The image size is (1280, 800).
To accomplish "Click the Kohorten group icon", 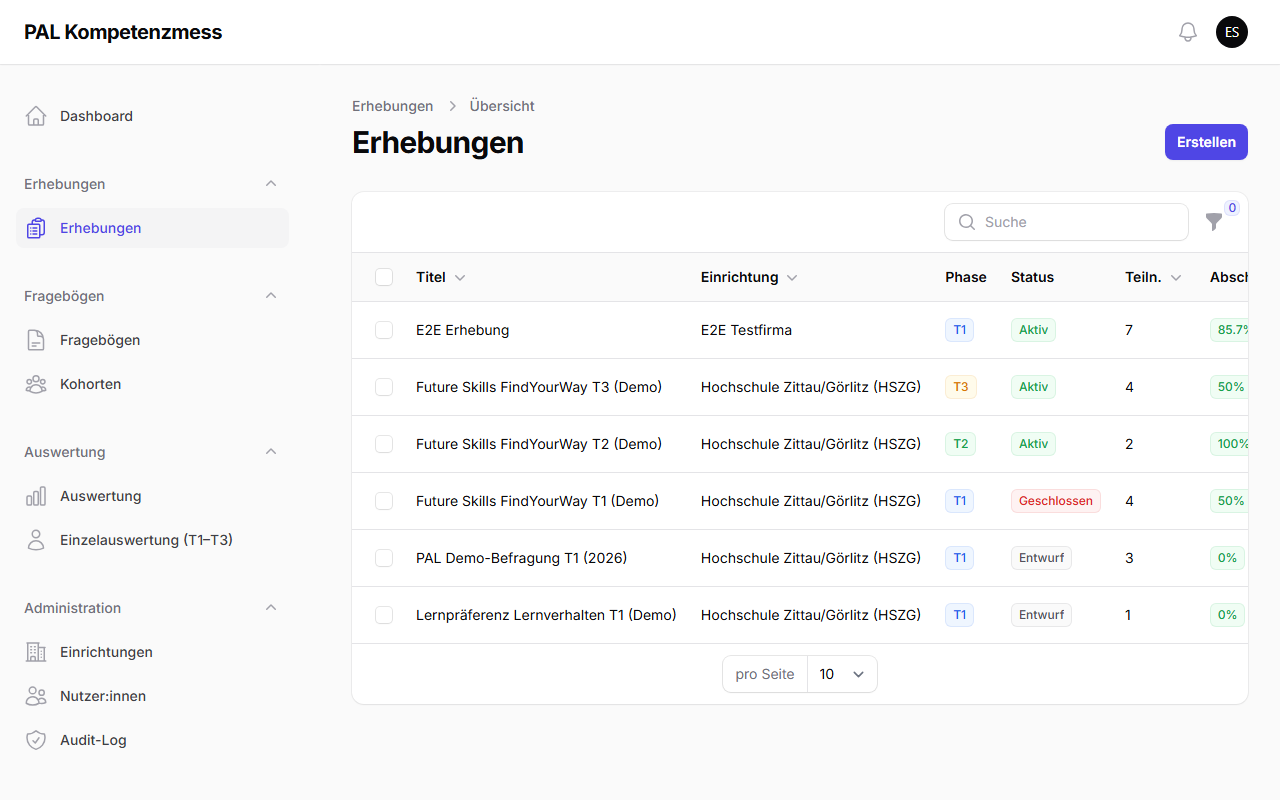I will [x=36, y=384].
